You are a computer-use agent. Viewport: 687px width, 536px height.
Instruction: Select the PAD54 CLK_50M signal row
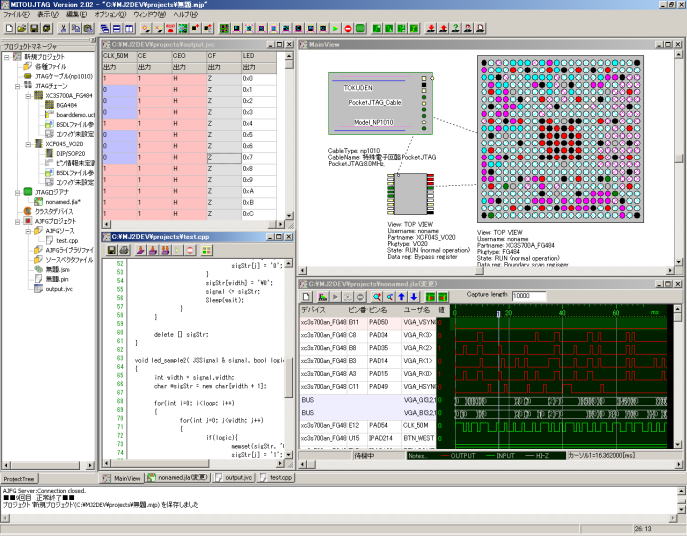coord(368,426)
